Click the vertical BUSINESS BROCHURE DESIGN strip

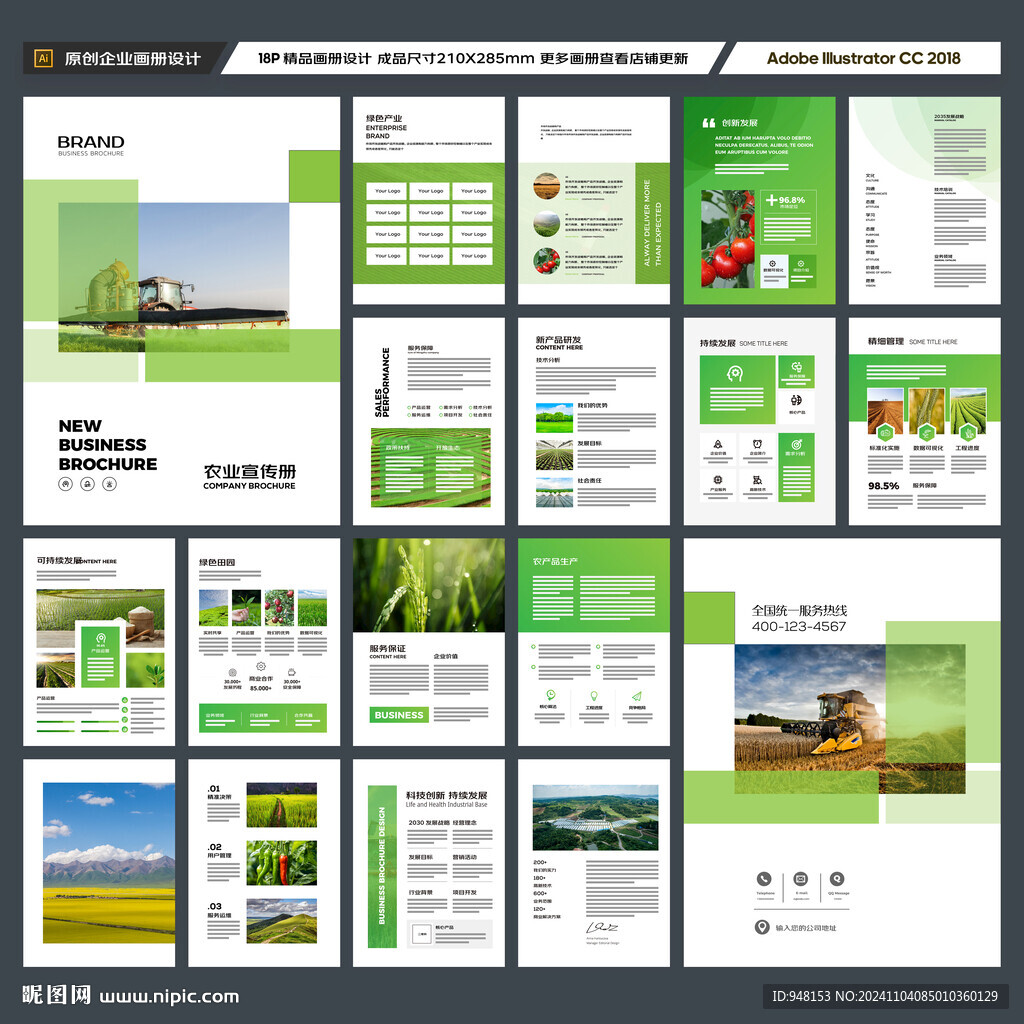(382, 866)
